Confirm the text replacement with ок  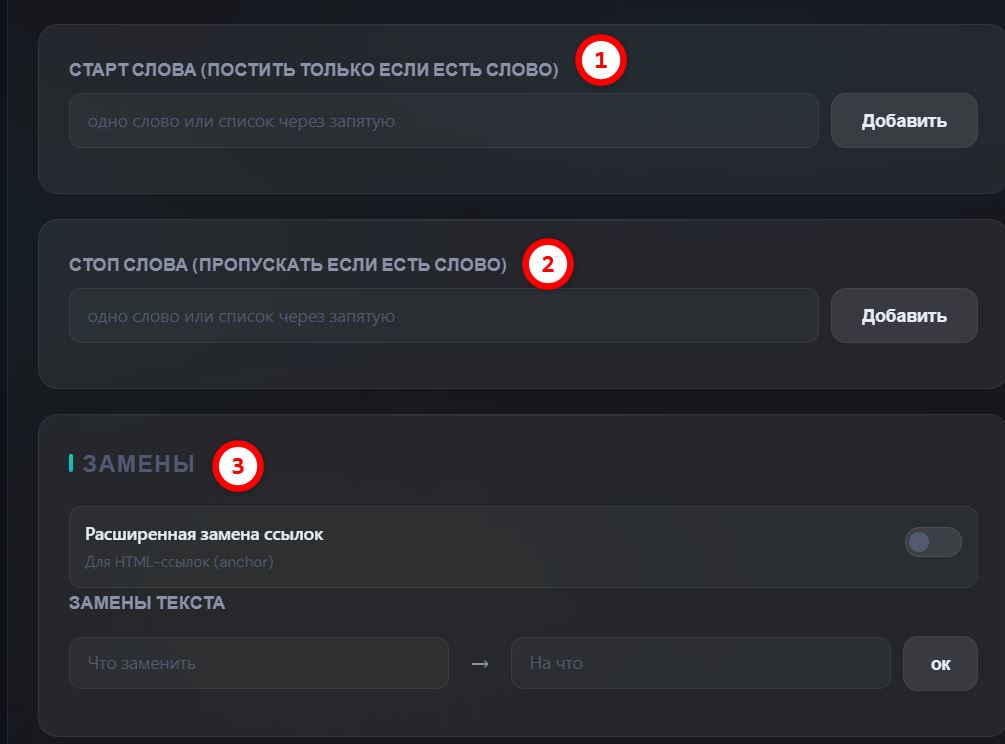pos(940,664)
